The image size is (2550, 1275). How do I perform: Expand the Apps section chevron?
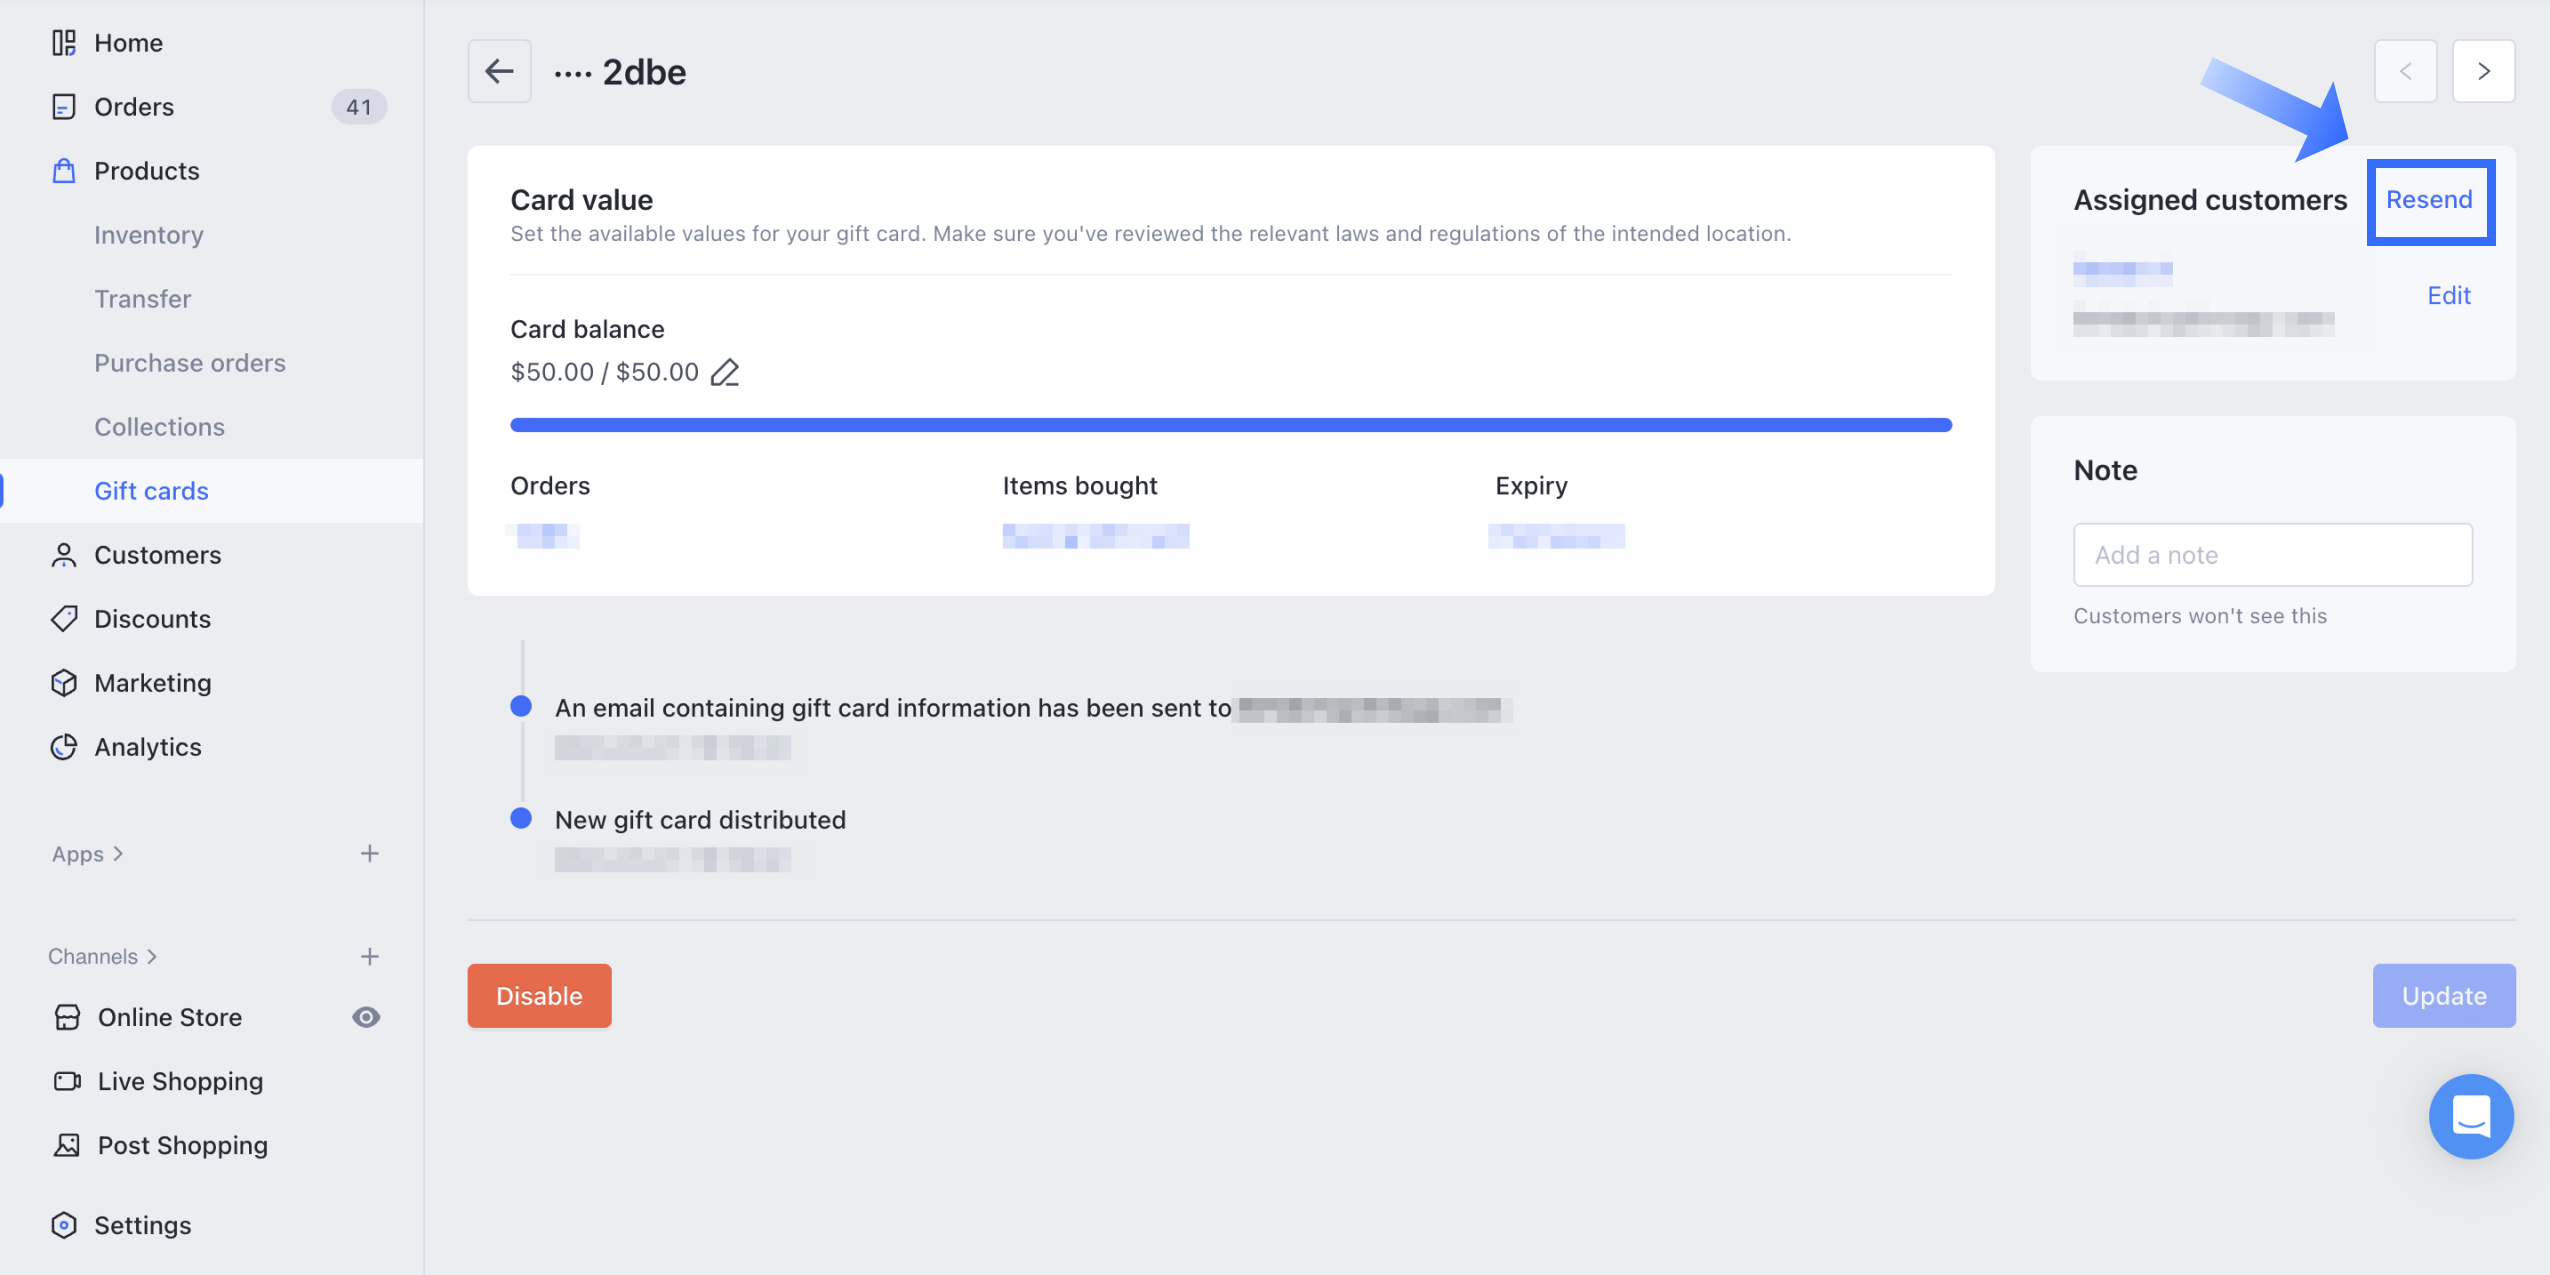(x=119, y=854)
